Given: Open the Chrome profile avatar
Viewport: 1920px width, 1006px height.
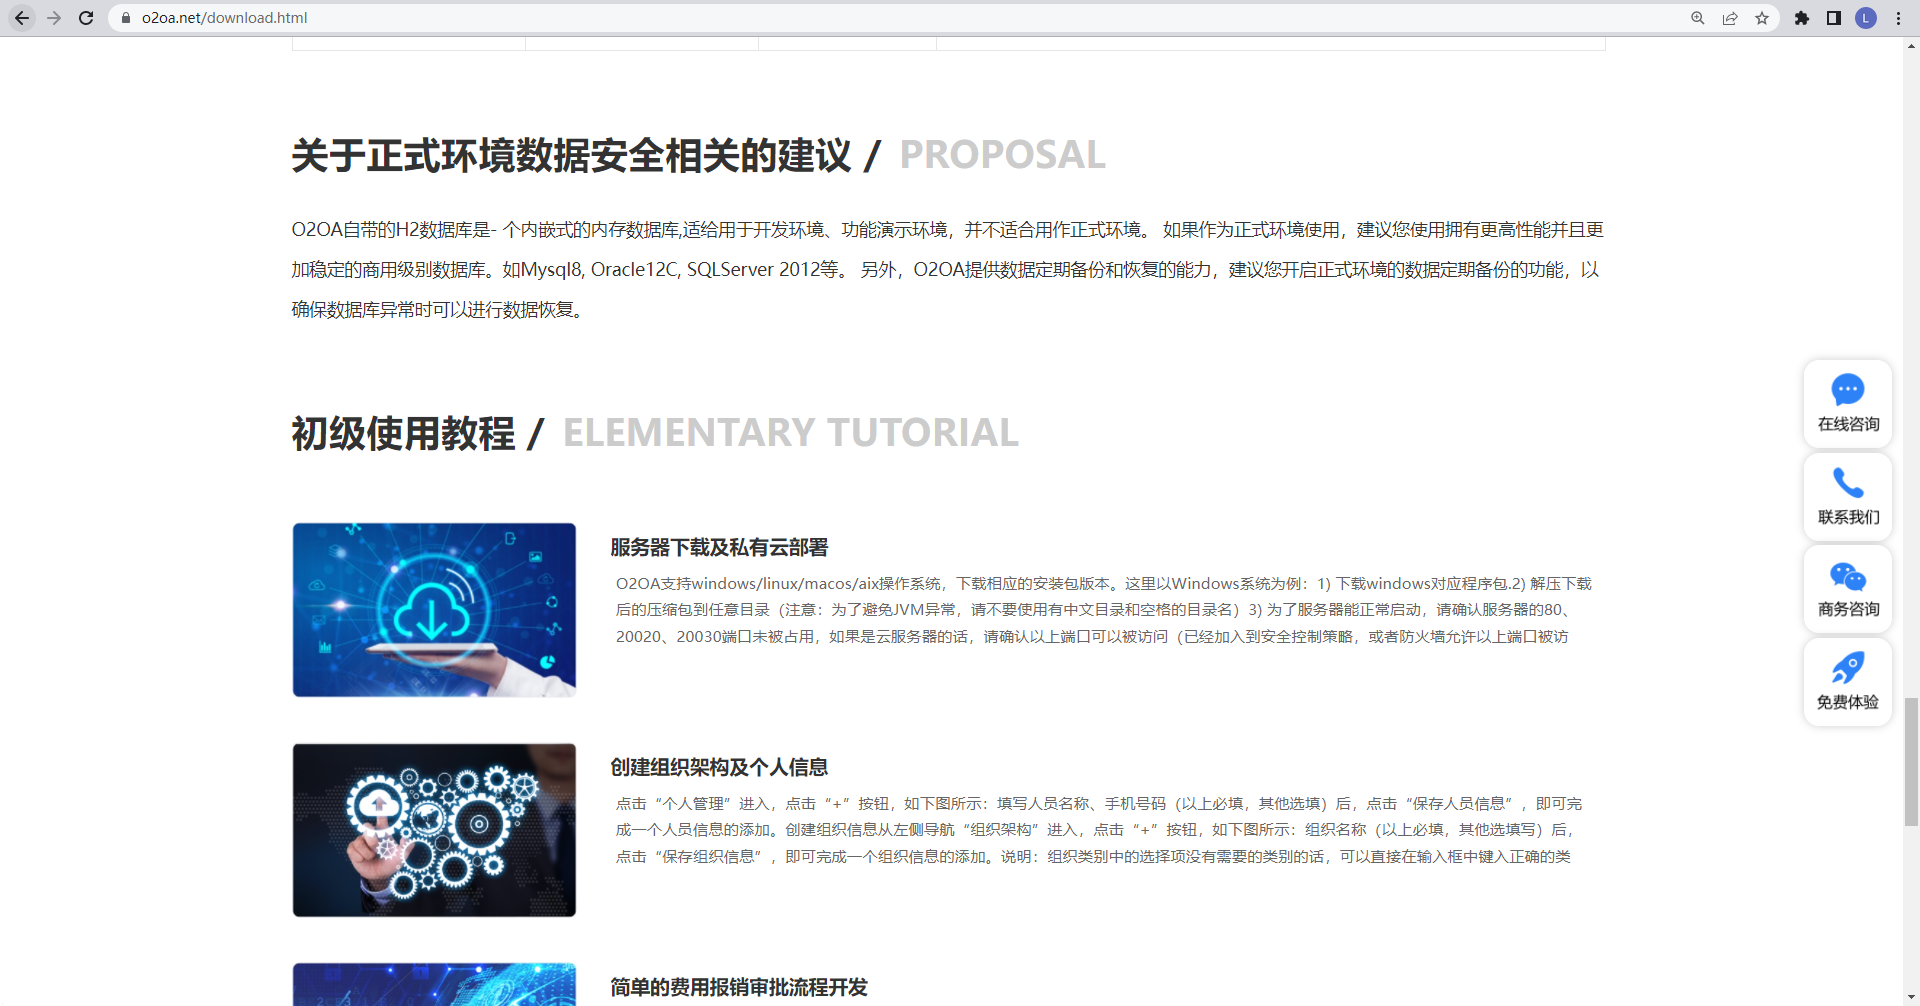Looking at the screenshot, I should click(x=1866, y=18).
